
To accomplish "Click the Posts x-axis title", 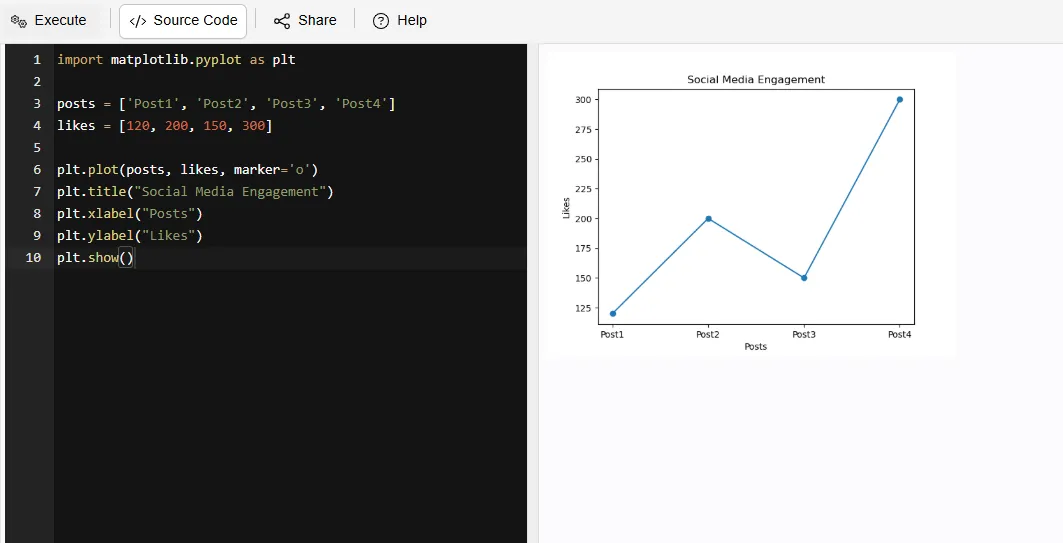I will click(x=756, y=346).
